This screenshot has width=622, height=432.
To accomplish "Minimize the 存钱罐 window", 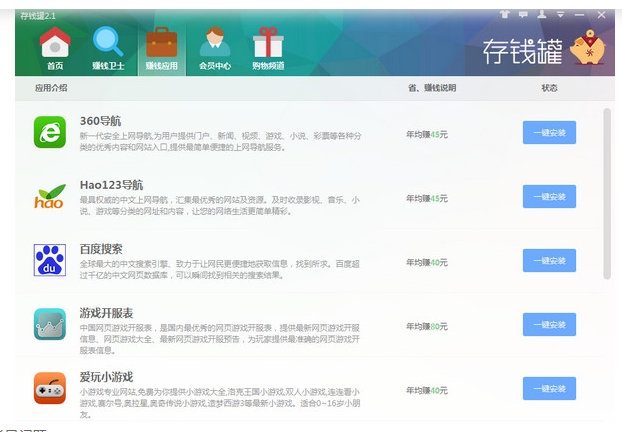I will [580, 15].
